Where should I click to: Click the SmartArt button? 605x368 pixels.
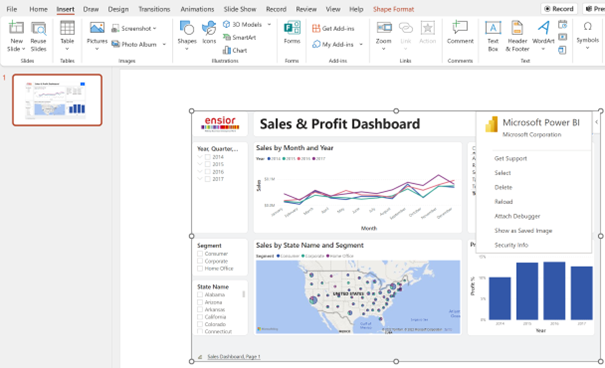tap(239, 37)
